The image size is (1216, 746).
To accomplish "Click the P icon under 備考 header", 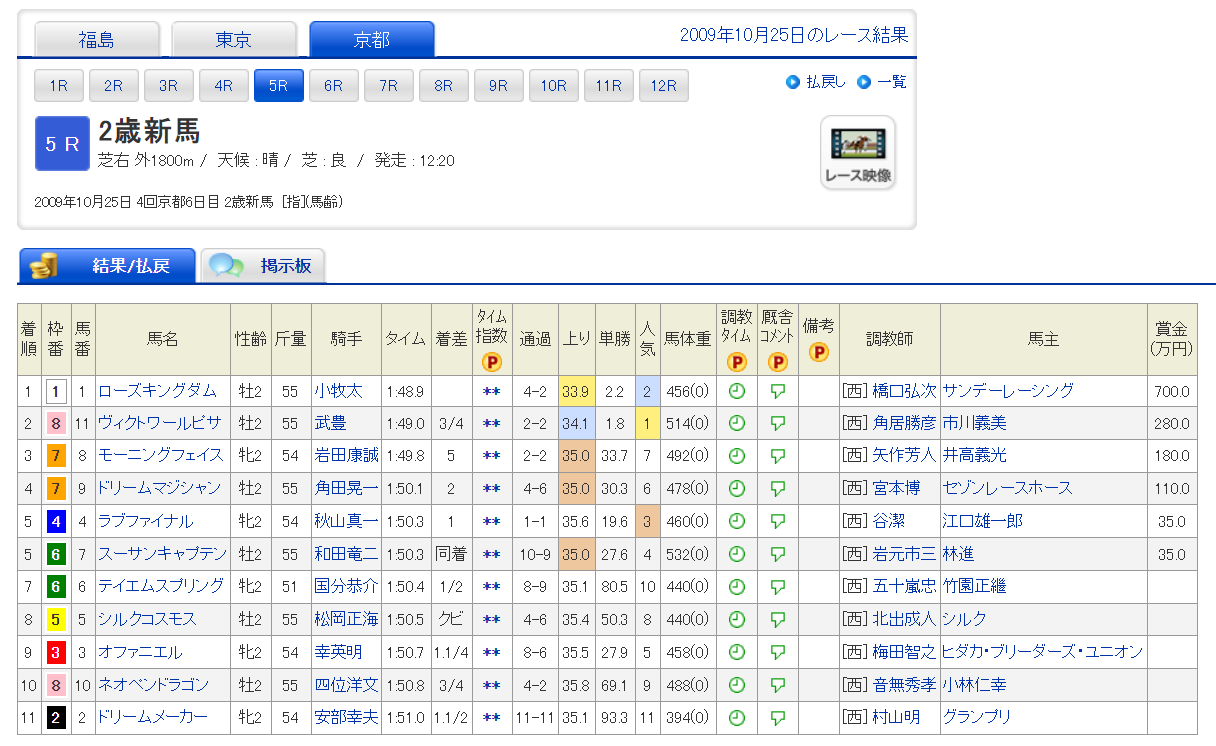I will click(818, 352).
